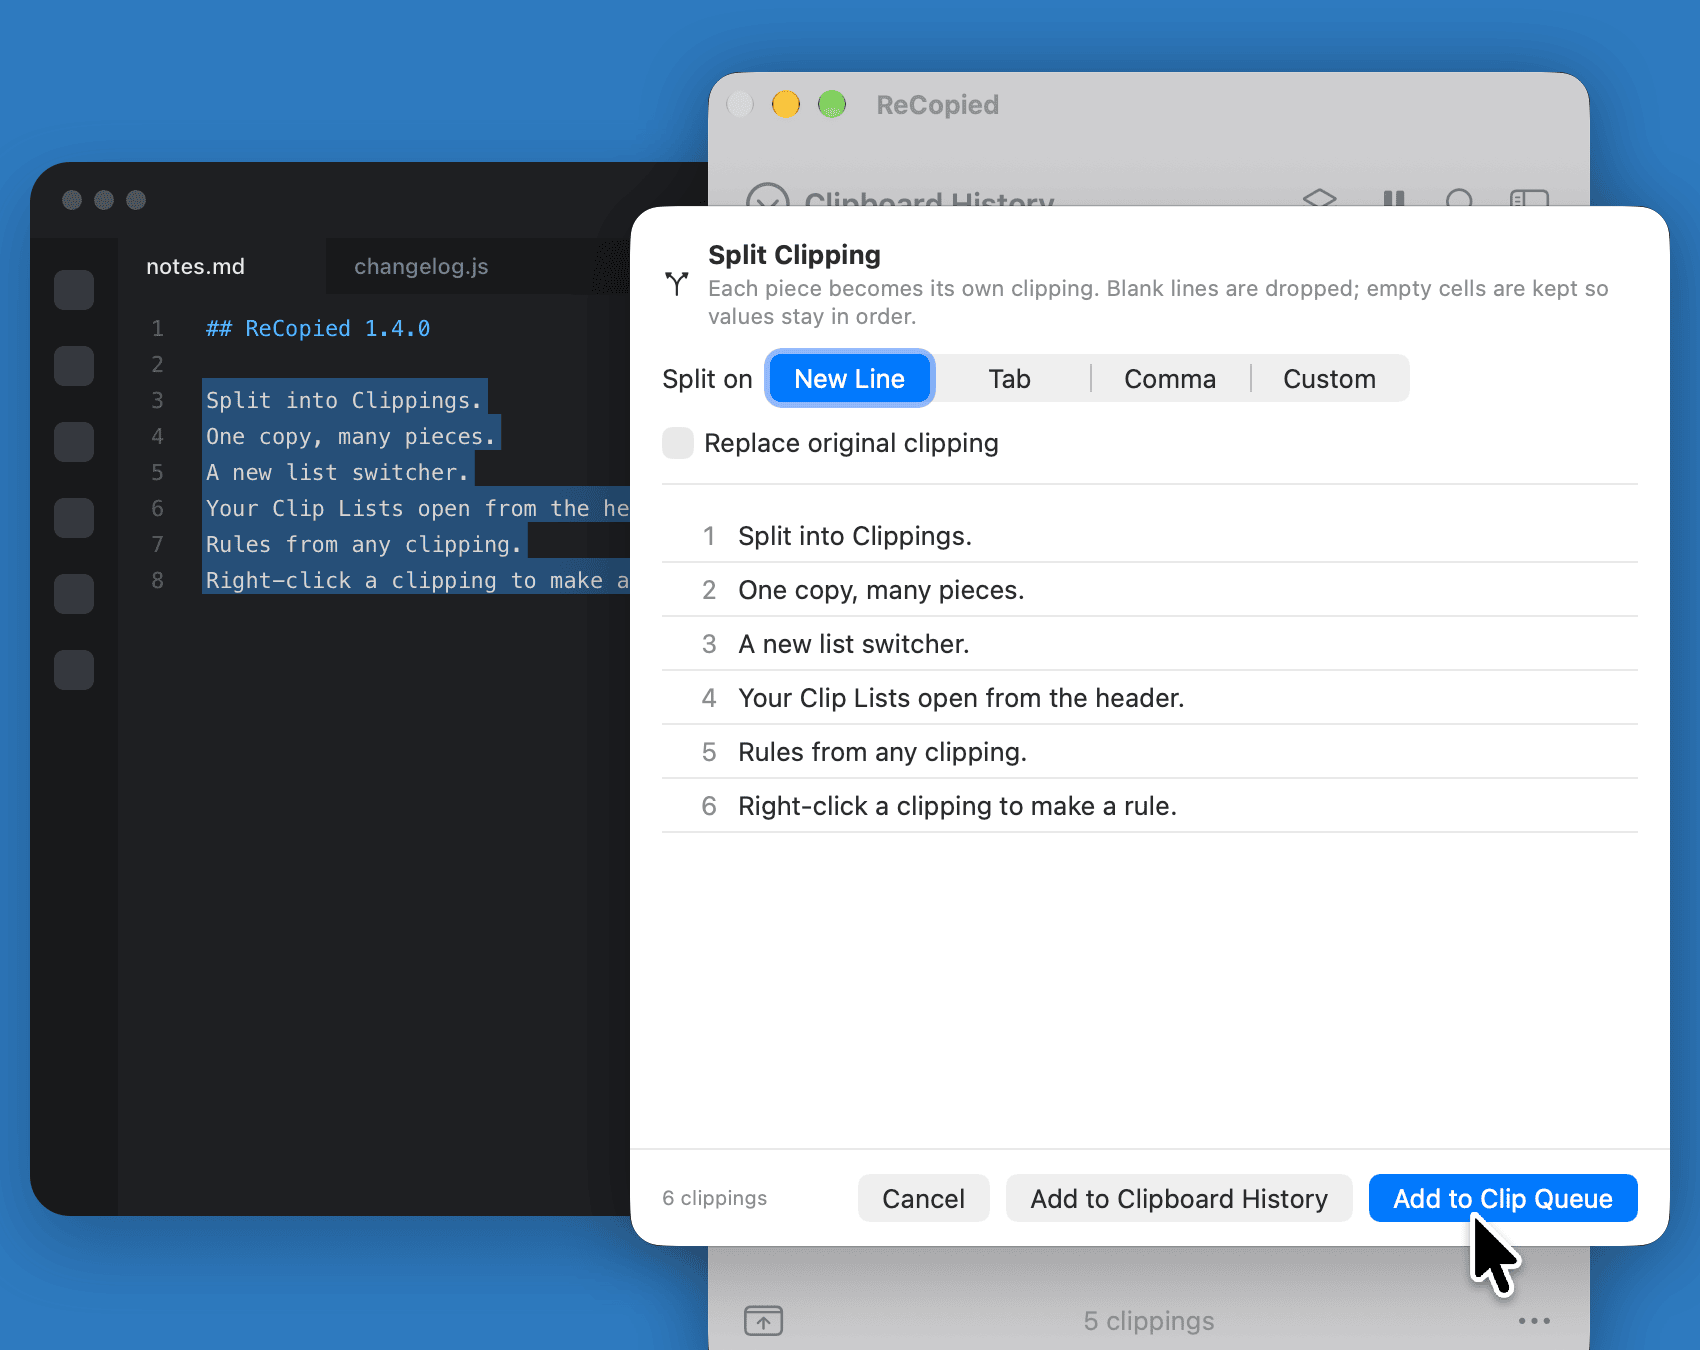Open the ellipsis menu at ReCopied bottom right
The width and height of the screenshot is (1700, 1350).
click(1534, 1321)
